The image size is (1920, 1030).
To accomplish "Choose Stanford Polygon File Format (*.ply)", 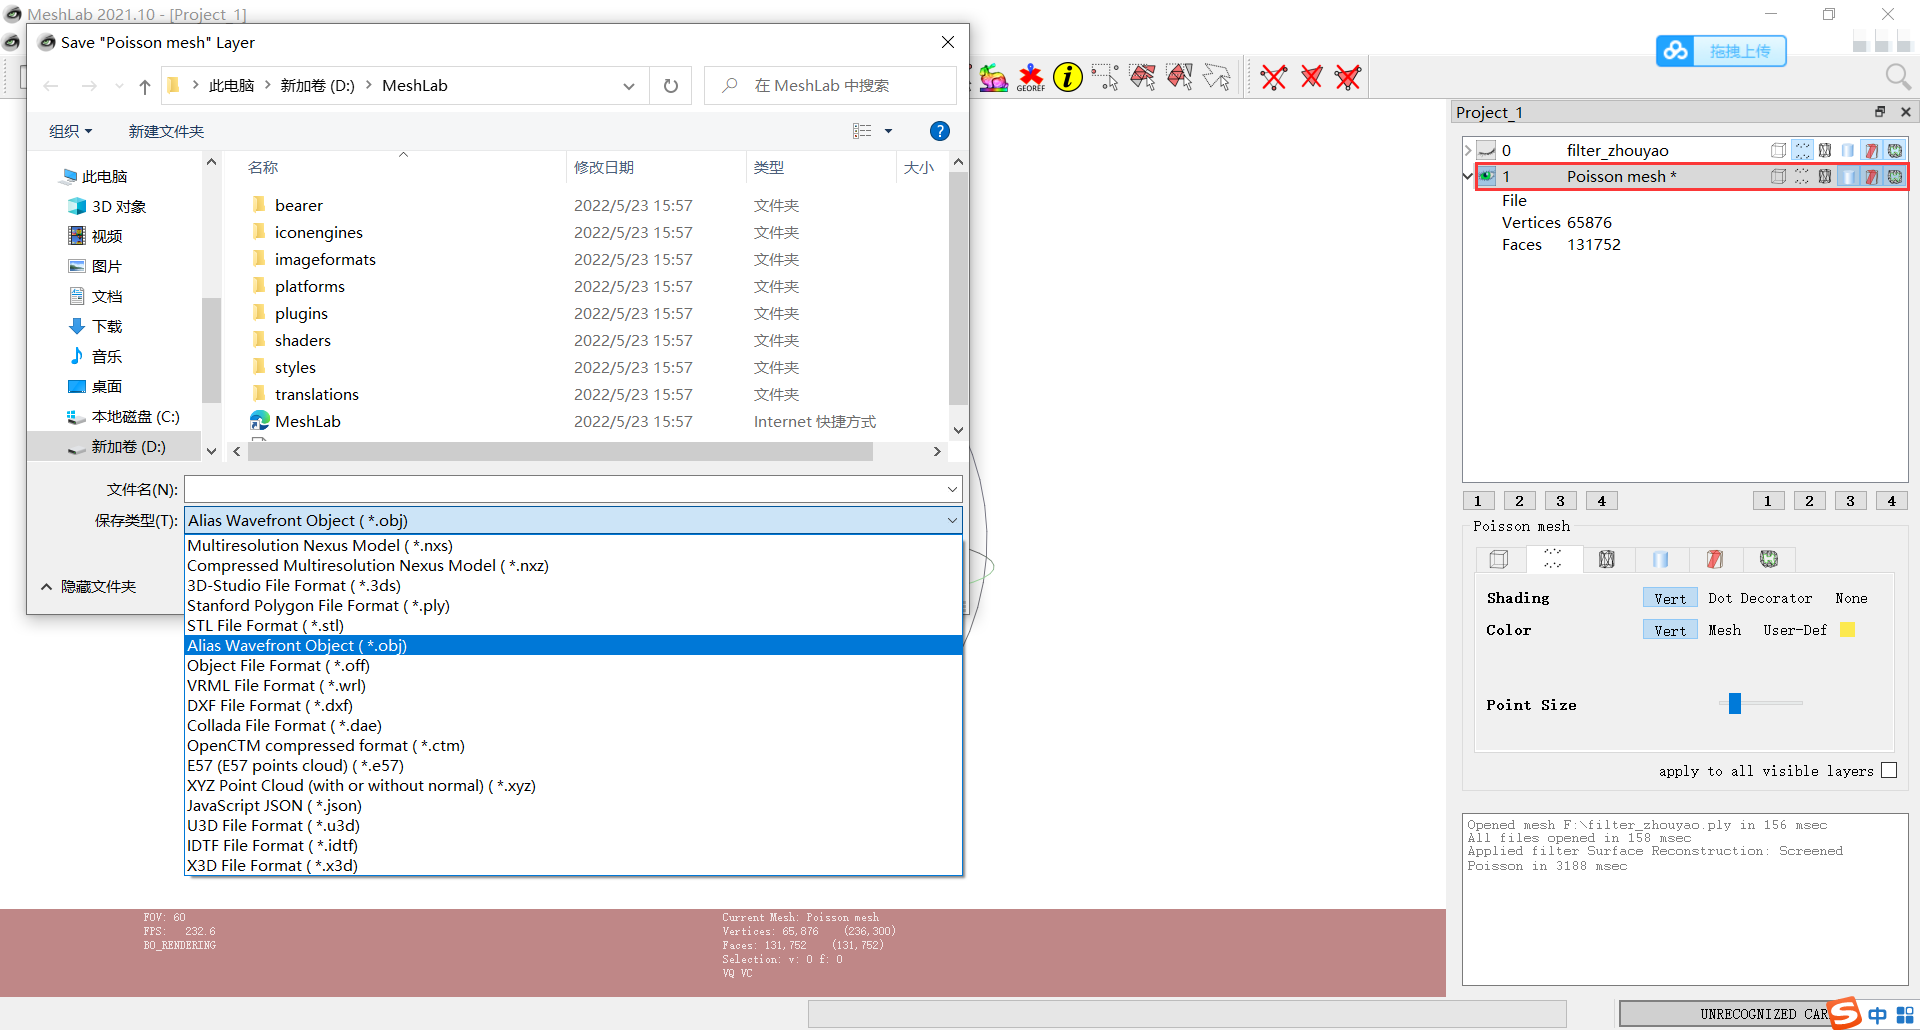I will click(574, 605).
